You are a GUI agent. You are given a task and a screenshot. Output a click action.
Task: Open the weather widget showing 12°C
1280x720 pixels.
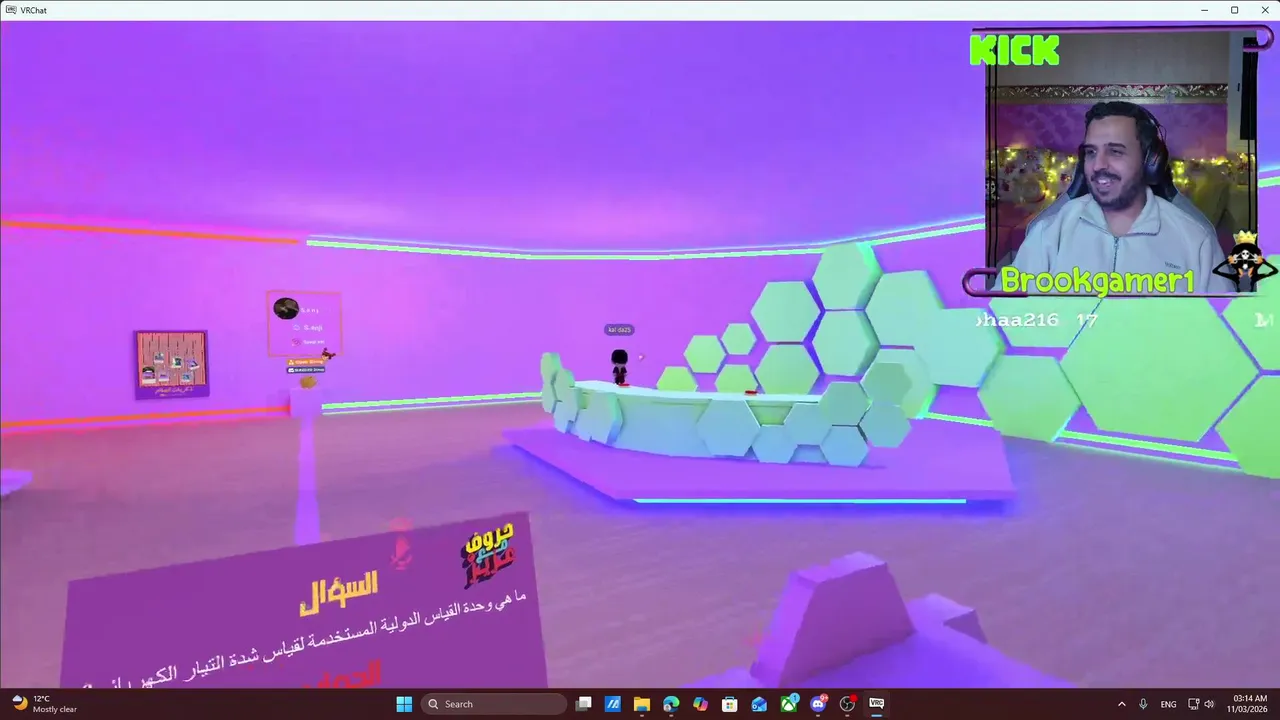pyautogui.click(x=45, y=704)
